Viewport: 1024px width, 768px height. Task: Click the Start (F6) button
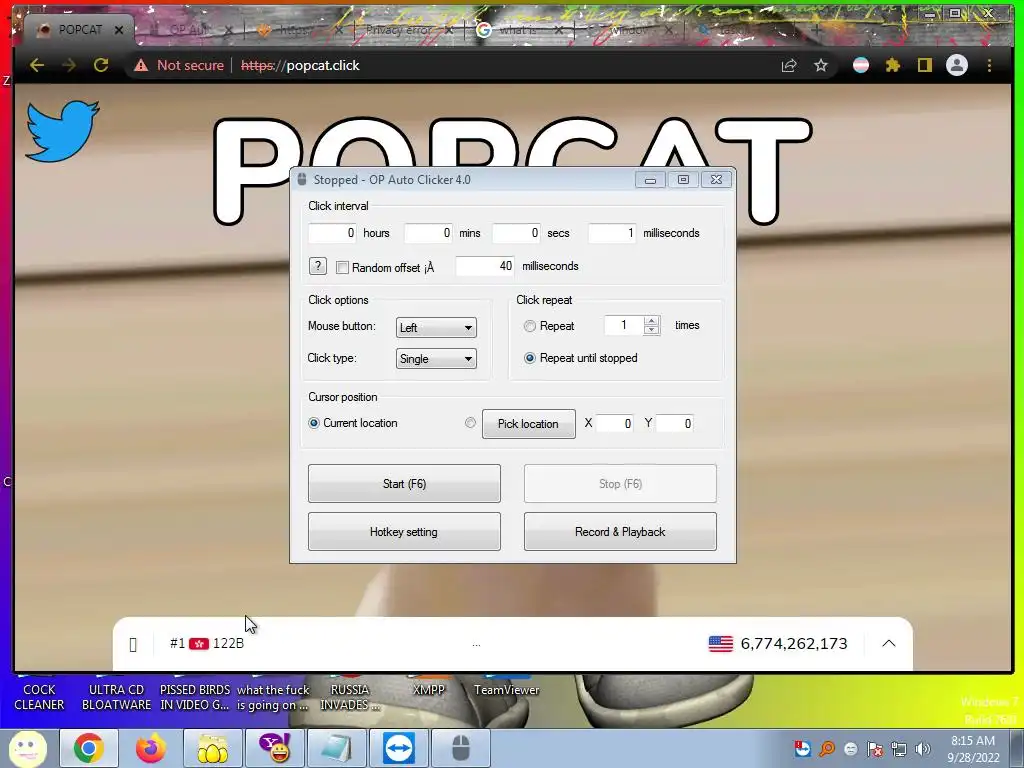point(404,483)
